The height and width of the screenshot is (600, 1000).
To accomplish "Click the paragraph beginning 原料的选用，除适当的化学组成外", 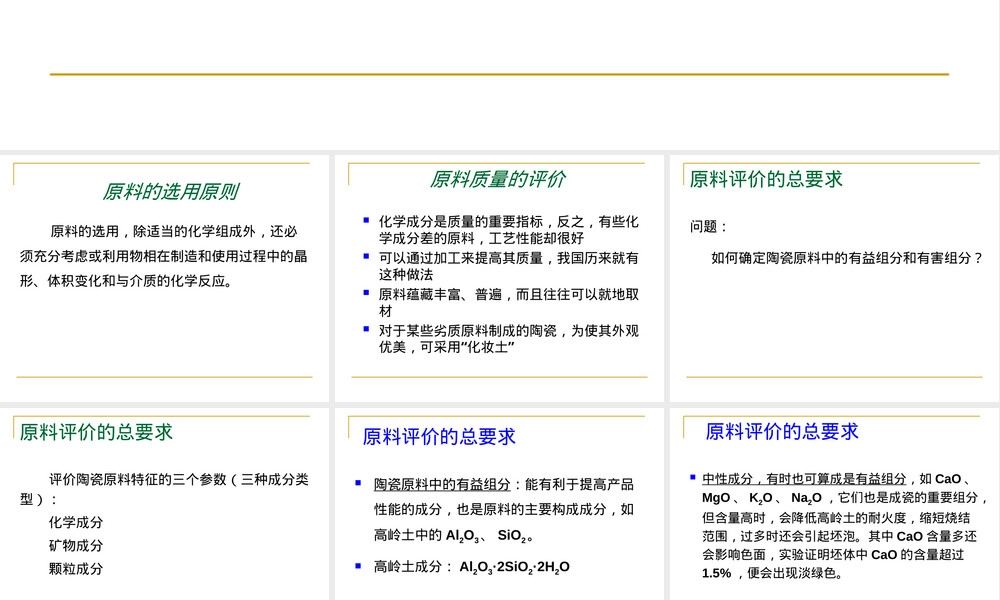I will pos(164,256).
